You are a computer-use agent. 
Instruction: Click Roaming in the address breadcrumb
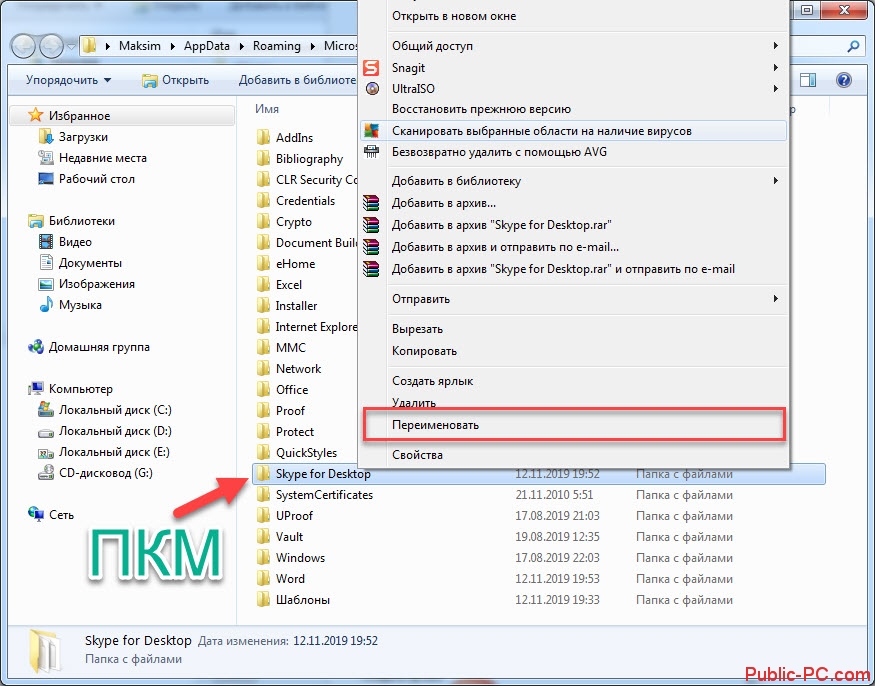tap(277, 46)
